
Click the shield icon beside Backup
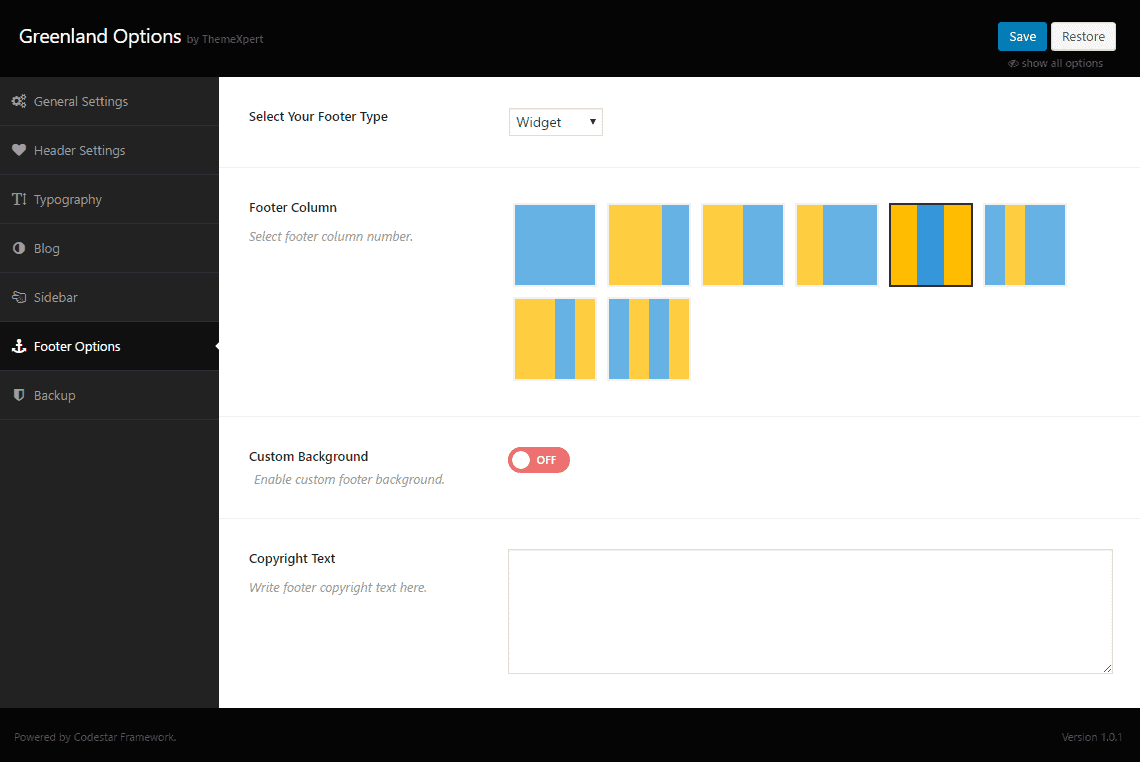click(x=19, y=395)
